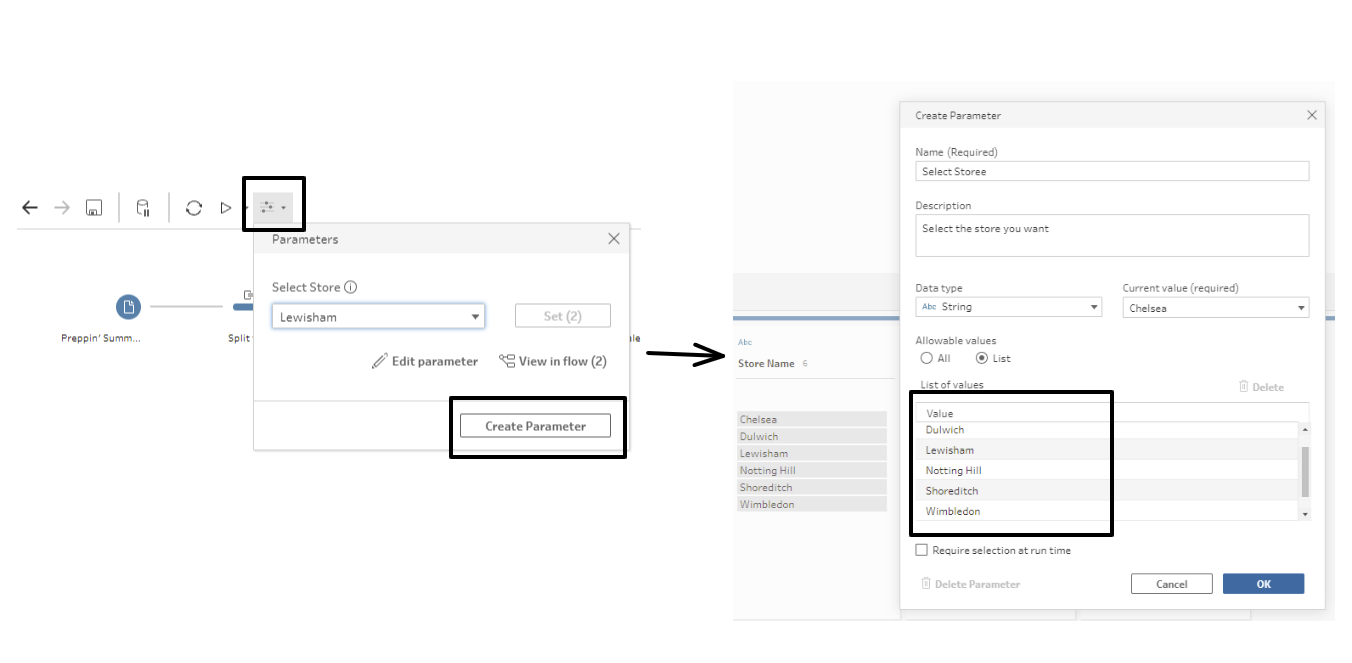Select Shoreditch in the Store Name column
Viewport: 1352px width, 663px height.
pyautogui.click(x=812, y=487)
